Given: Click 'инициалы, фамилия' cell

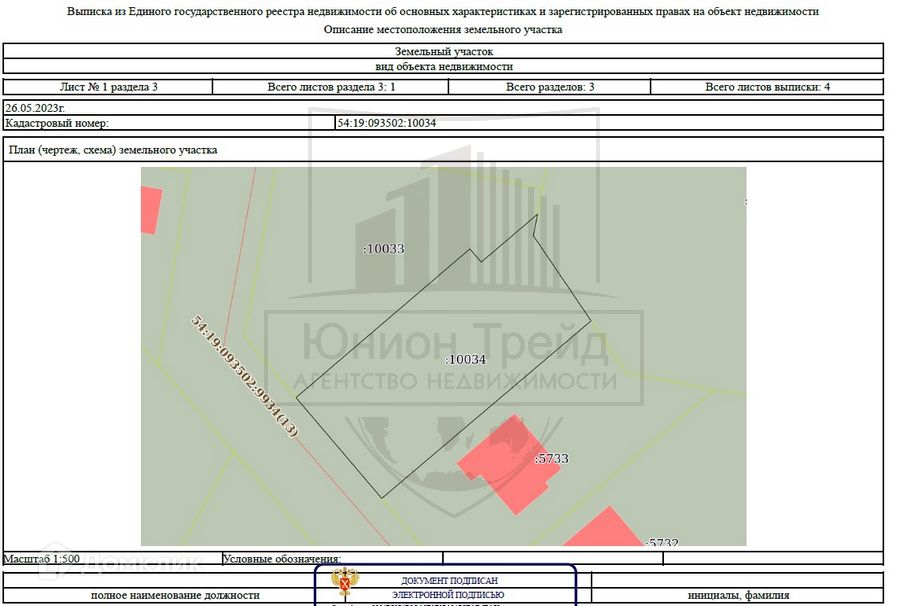Looking at the screenshot, I should click(738, 595).
